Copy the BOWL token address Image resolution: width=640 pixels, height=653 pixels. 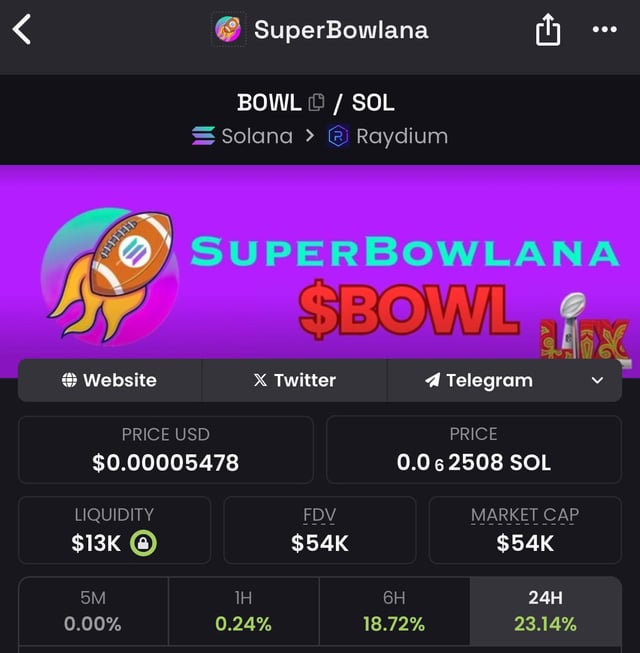[x=317, y=102]
